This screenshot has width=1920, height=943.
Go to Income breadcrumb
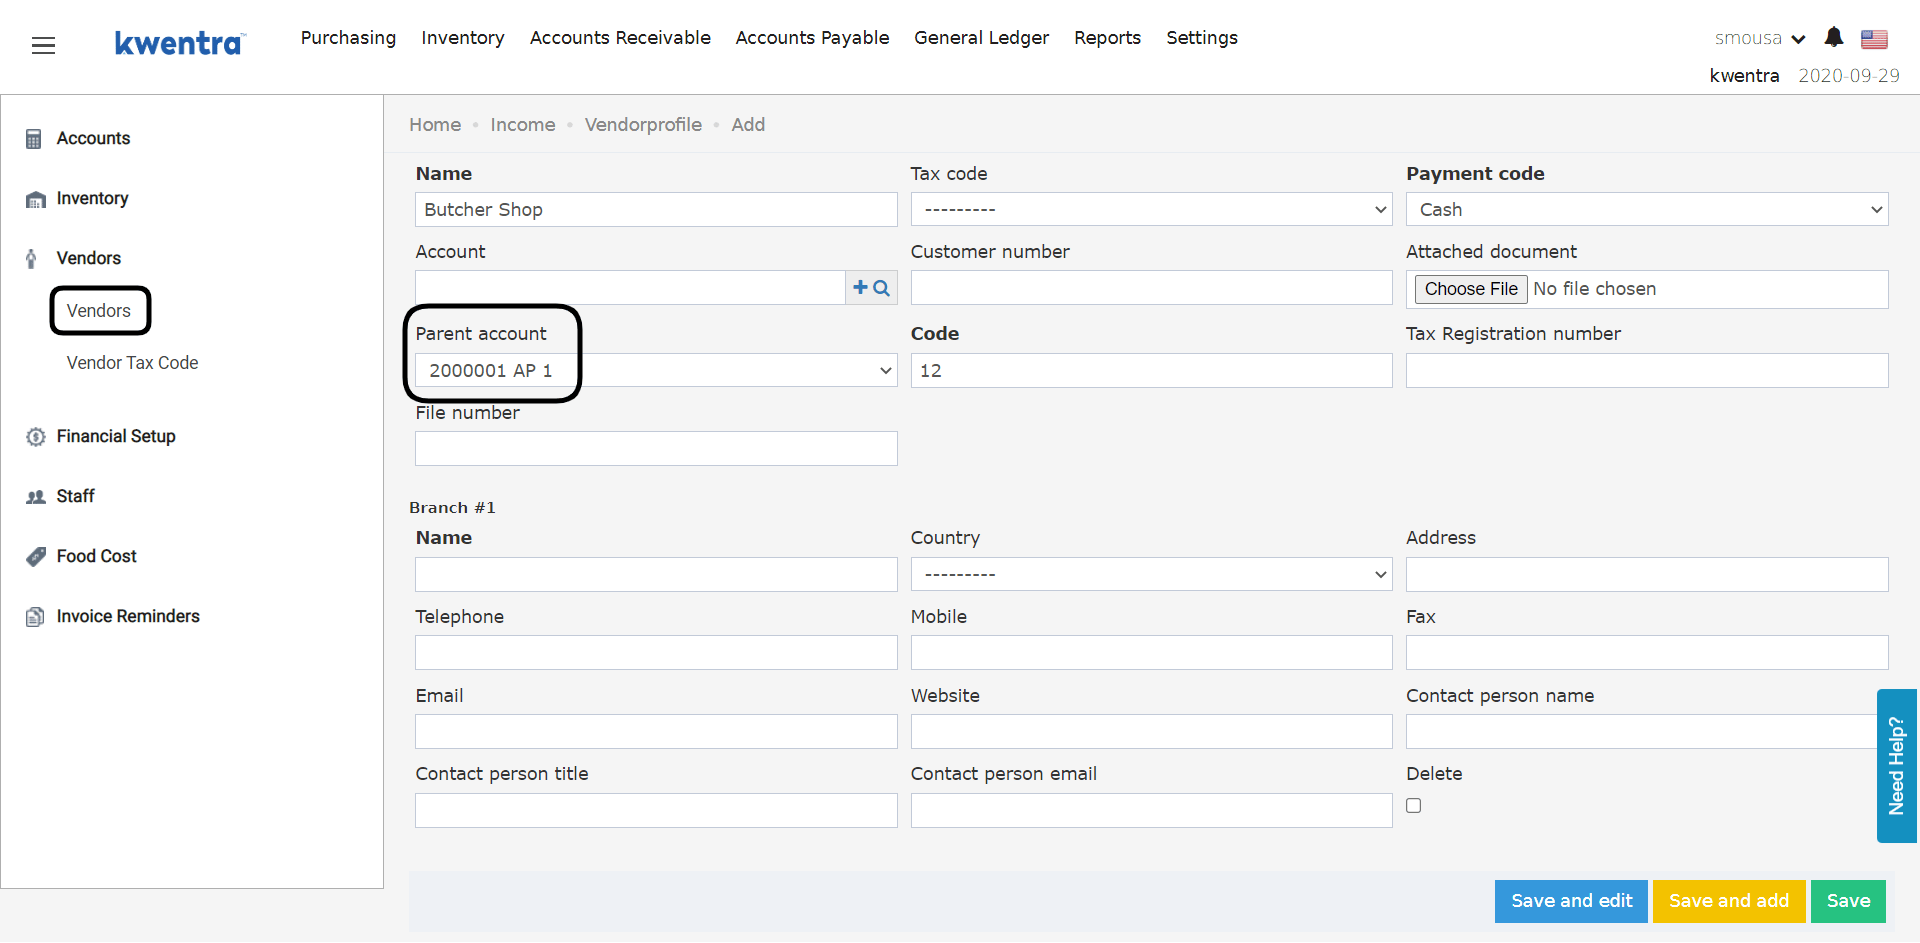[523, 125]
